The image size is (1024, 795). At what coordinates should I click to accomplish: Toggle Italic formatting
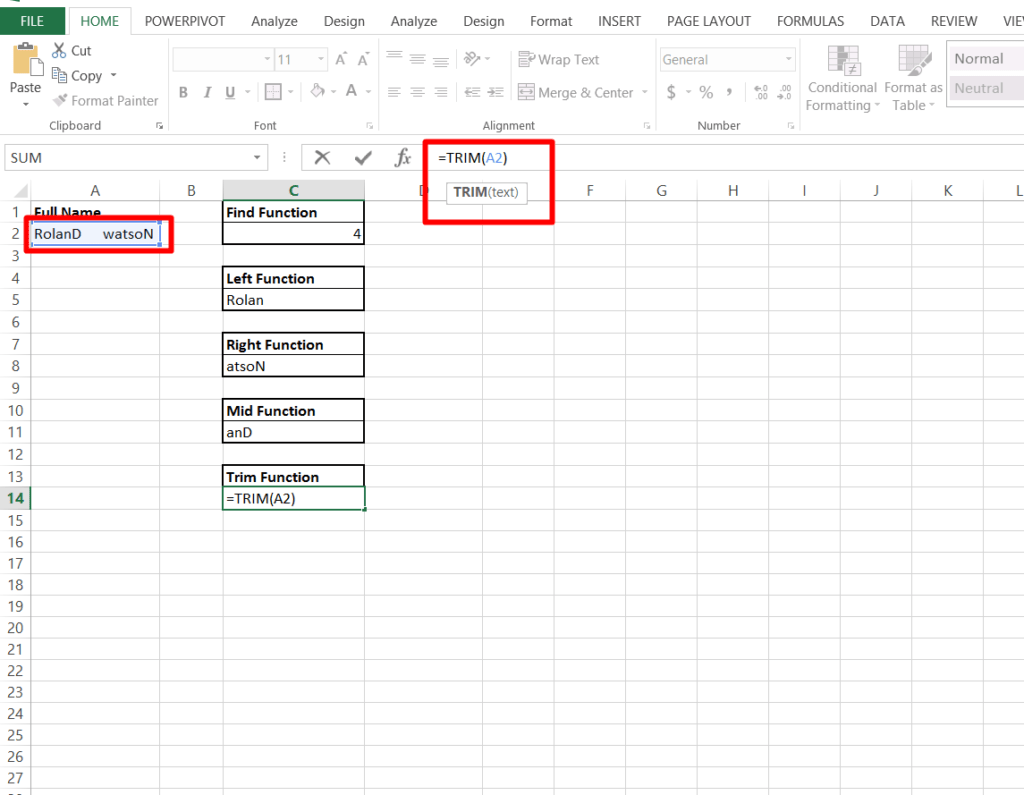click(x=207, y=92)
